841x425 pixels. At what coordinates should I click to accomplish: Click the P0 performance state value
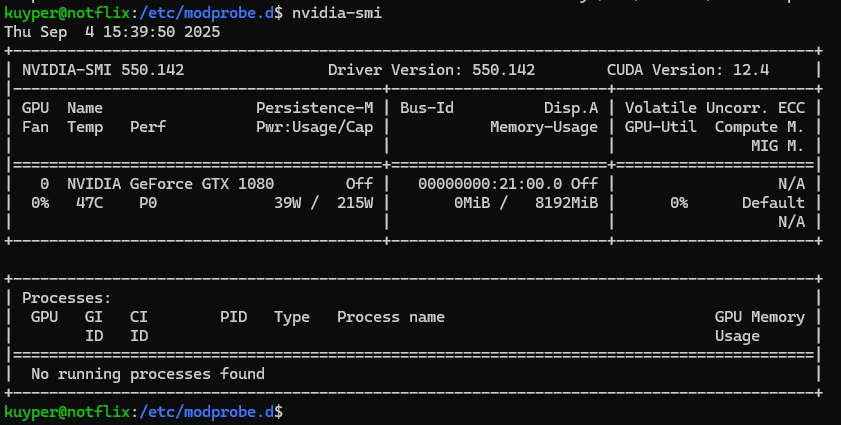click(148, 203)
